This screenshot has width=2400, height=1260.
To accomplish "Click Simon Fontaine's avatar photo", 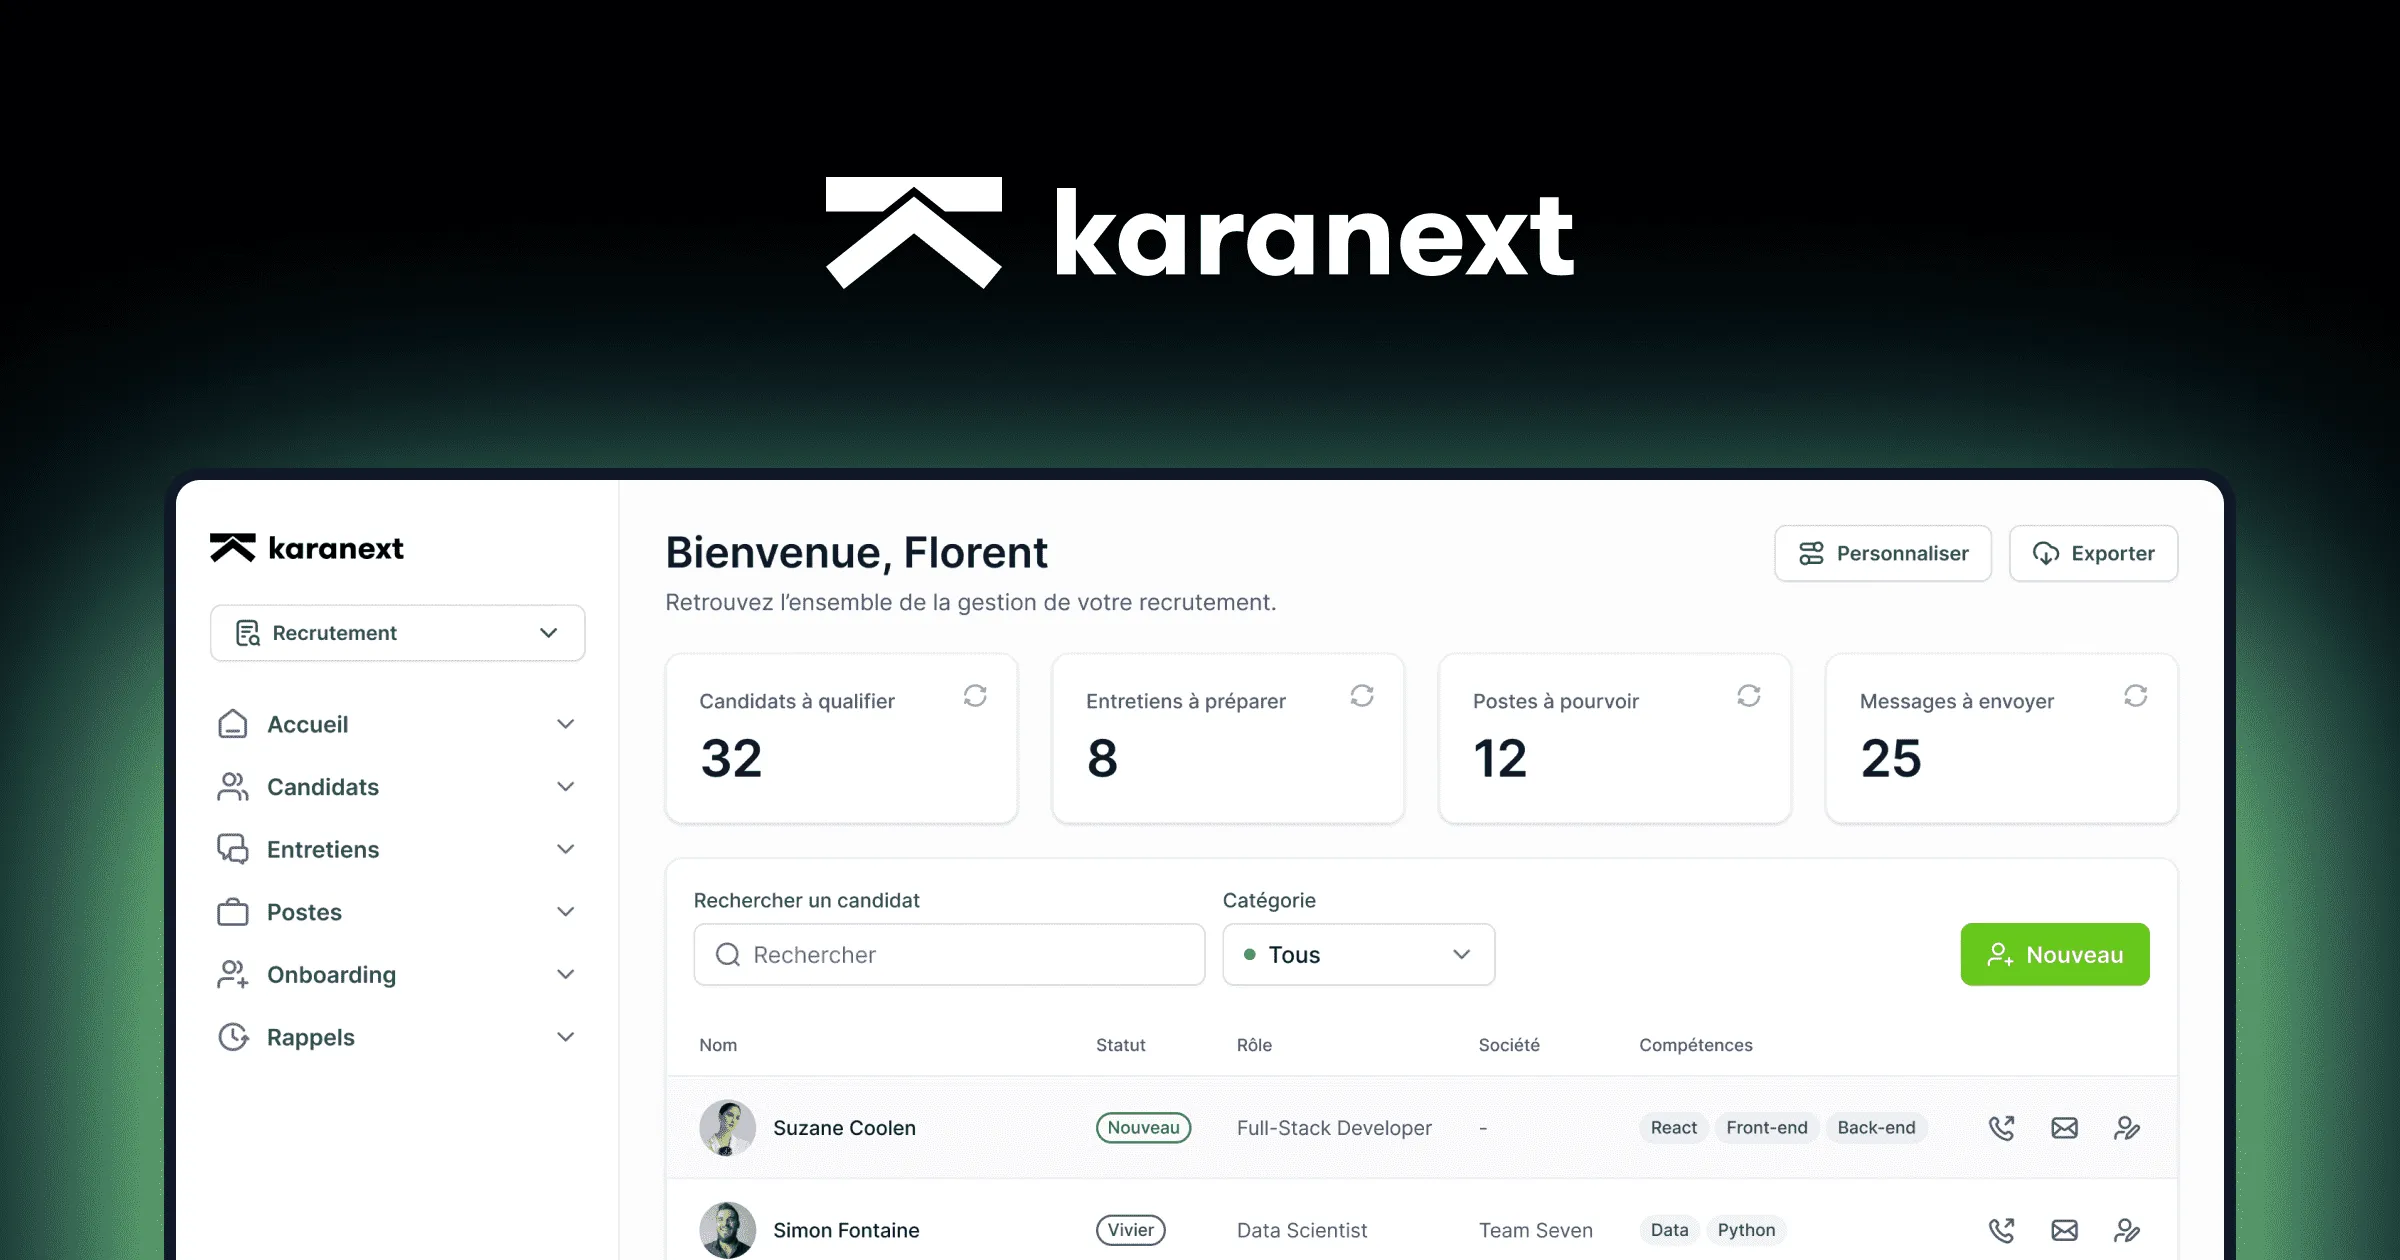I will pos(727,1230).
